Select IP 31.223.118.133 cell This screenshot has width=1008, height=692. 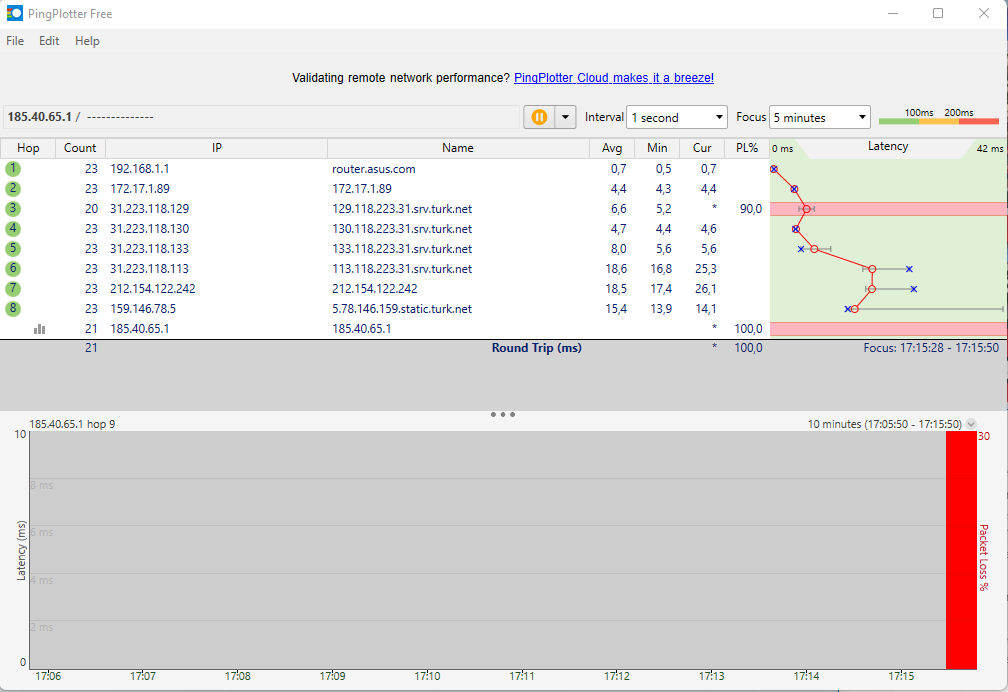(149, 248)
